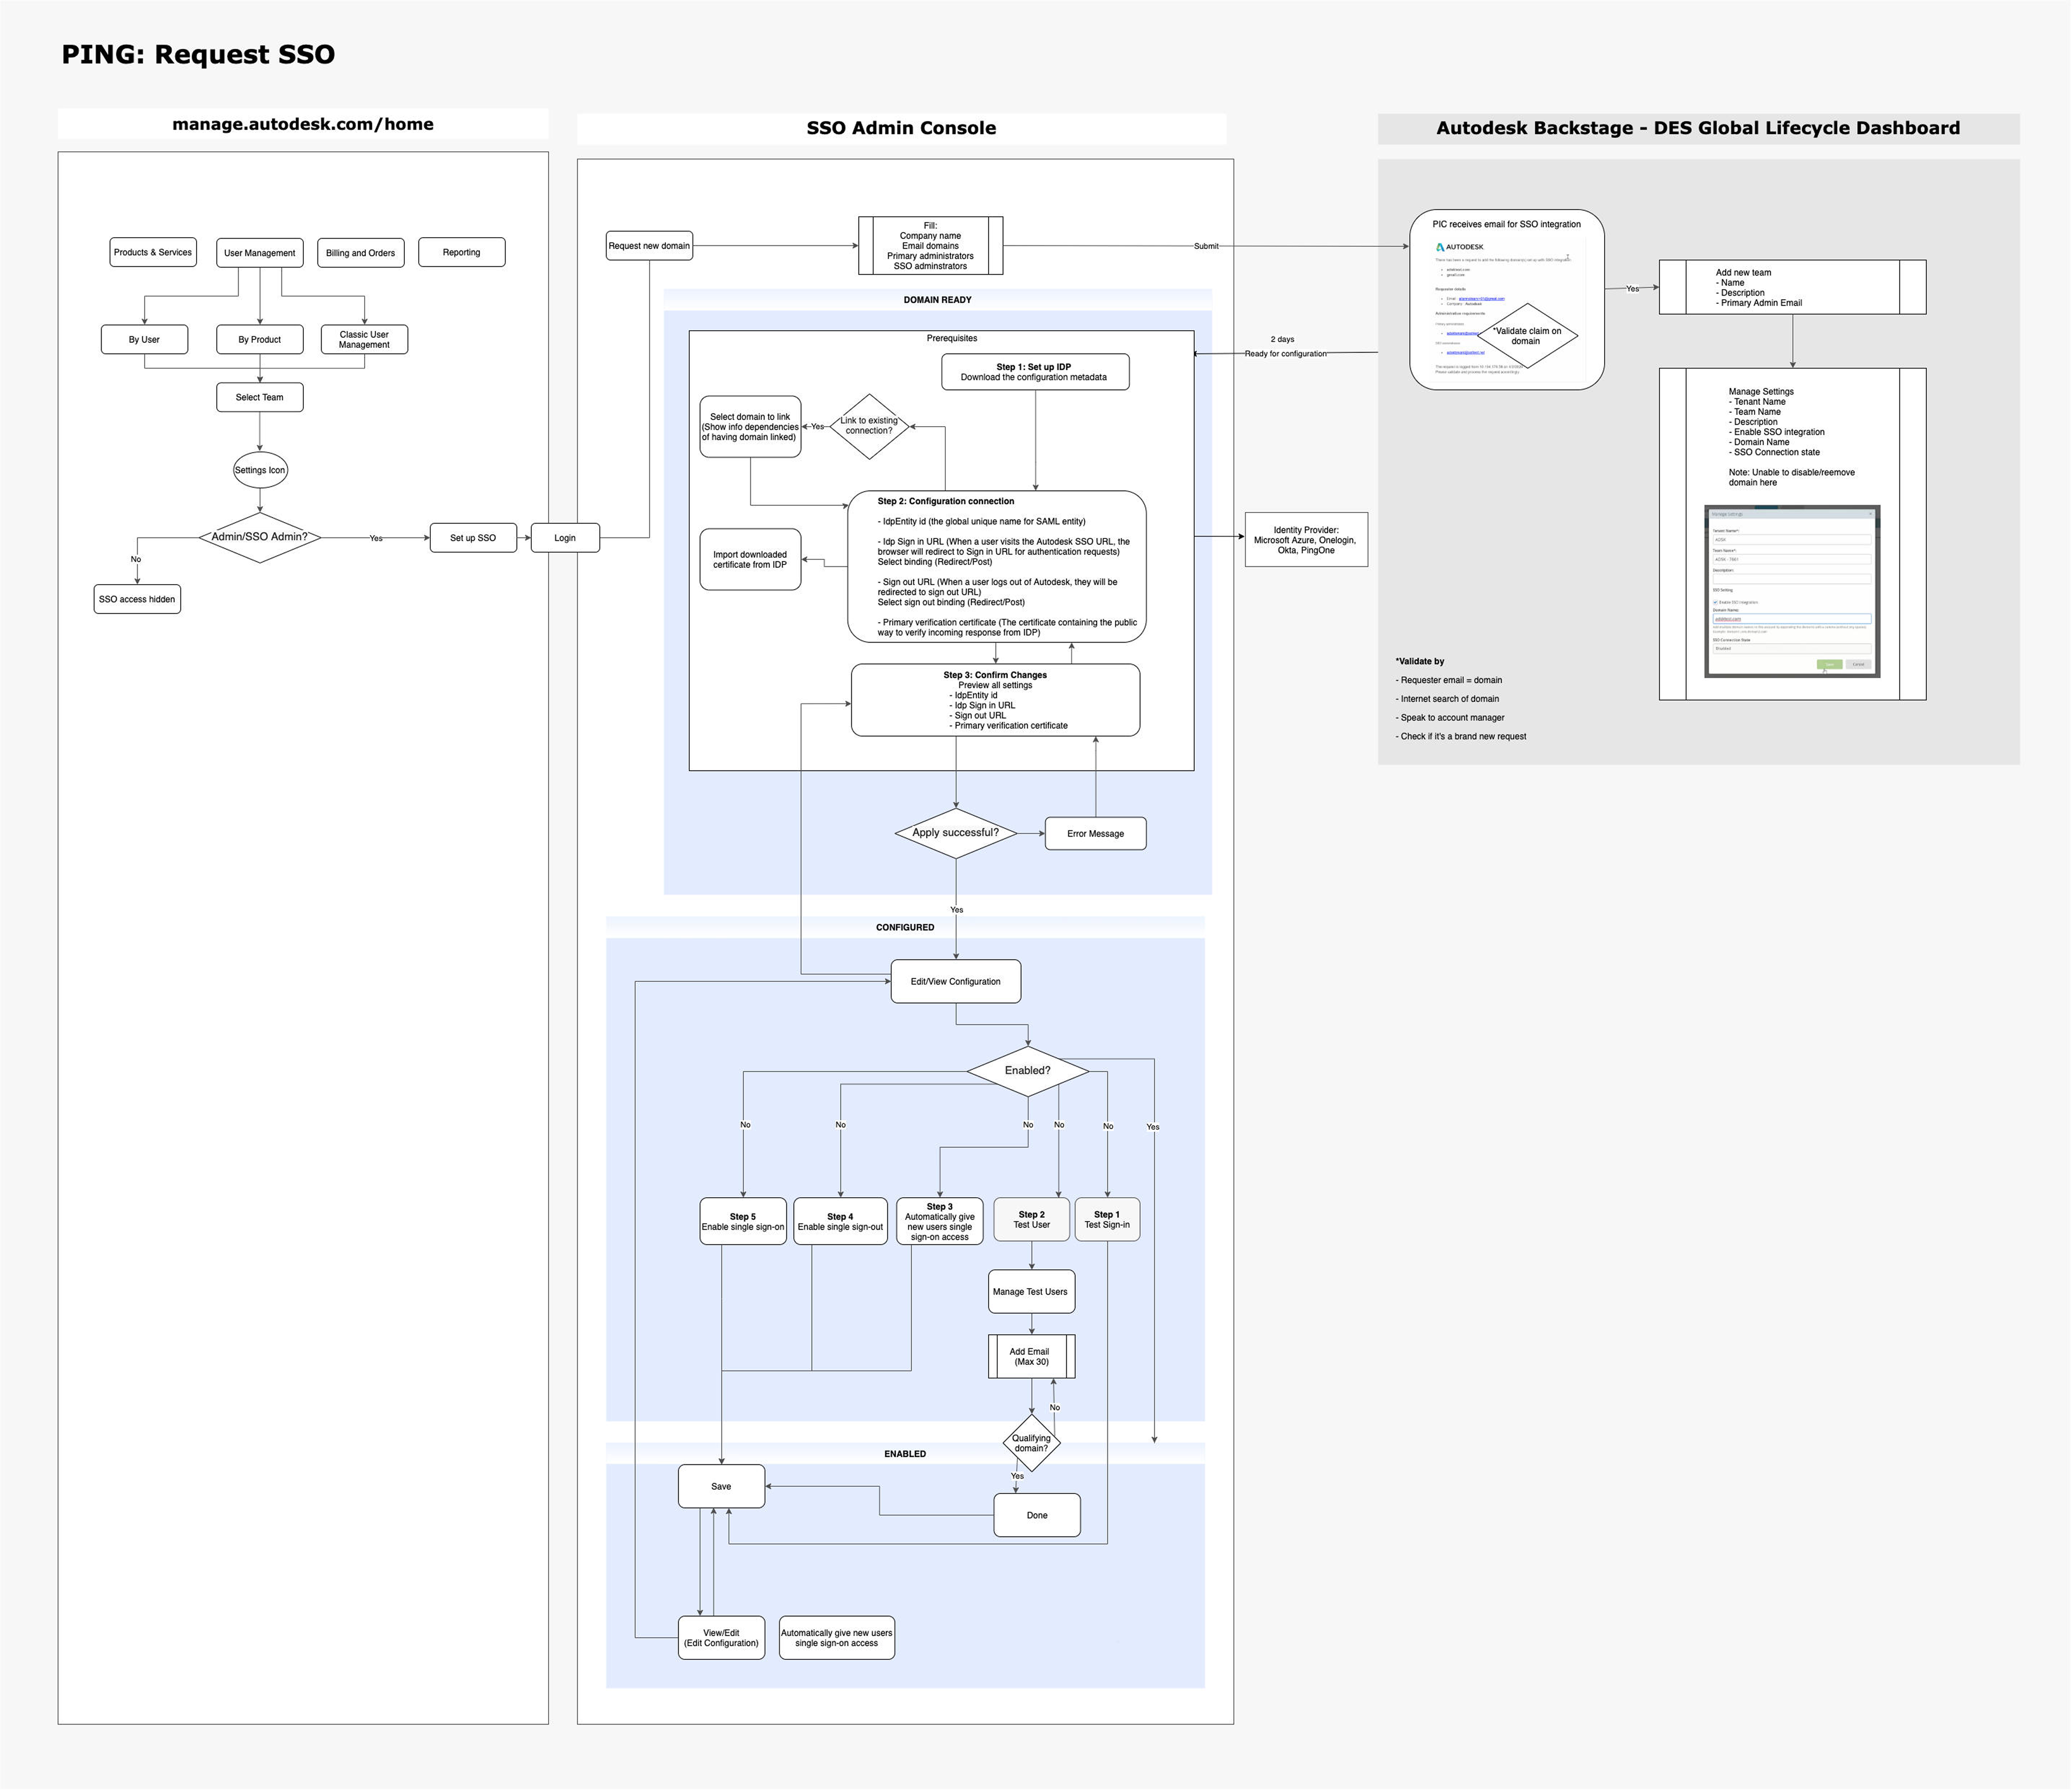Click the Ready for configuration arrow label

(x=1286, y=354)
